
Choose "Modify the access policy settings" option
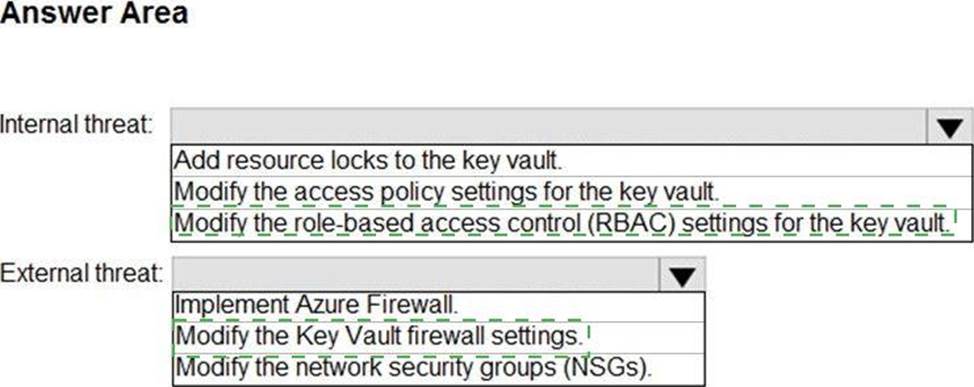pos(571,192)
